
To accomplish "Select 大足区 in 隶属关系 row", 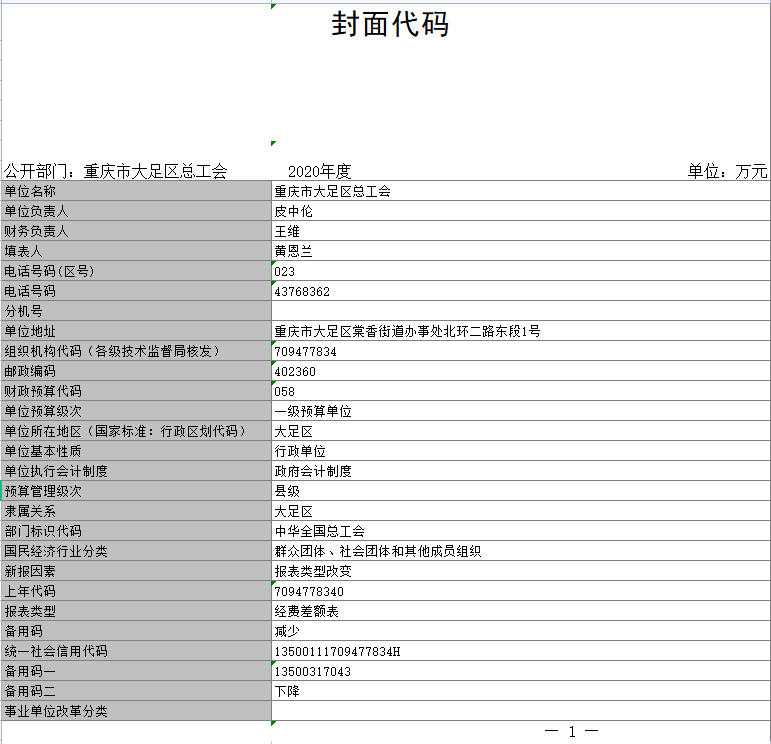I will point(294,511).
